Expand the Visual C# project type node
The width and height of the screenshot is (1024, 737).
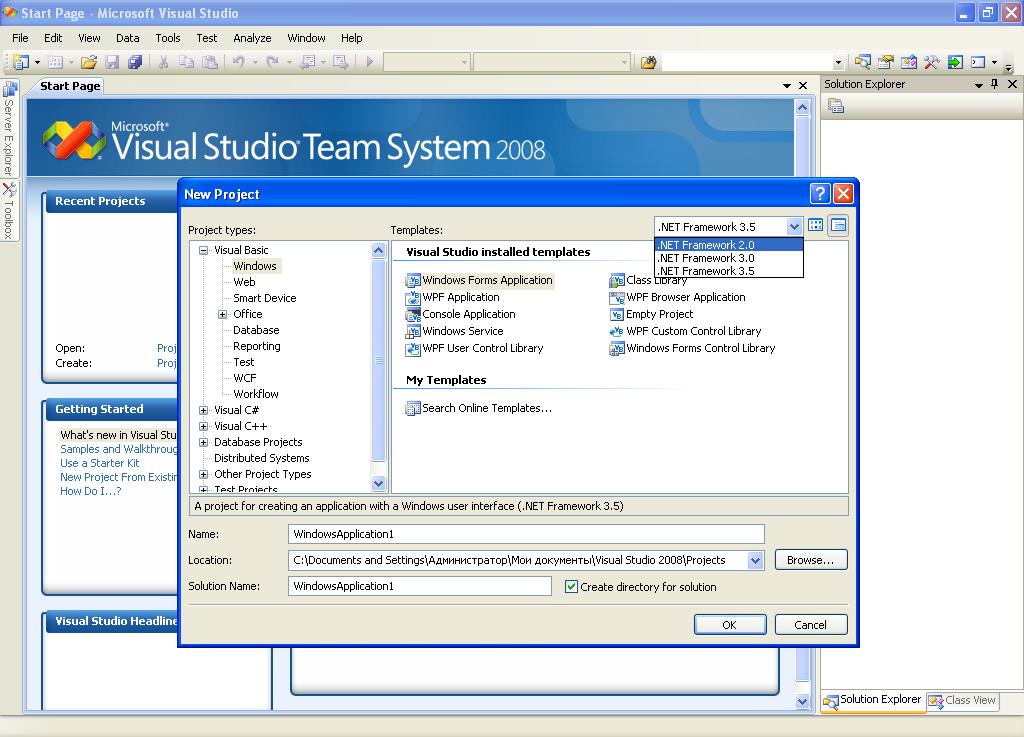[204, 410]
